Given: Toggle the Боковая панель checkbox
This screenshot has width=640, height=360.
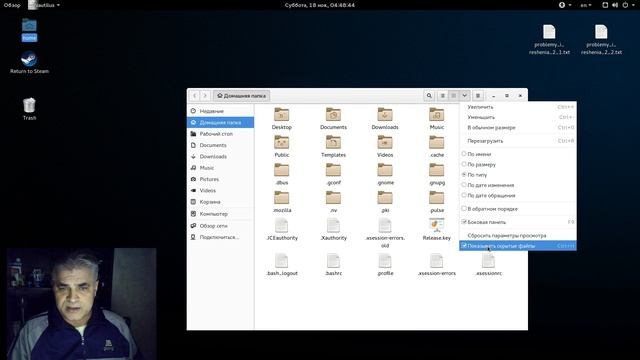Looking at the screenshot, I should [x=464, y=222].
